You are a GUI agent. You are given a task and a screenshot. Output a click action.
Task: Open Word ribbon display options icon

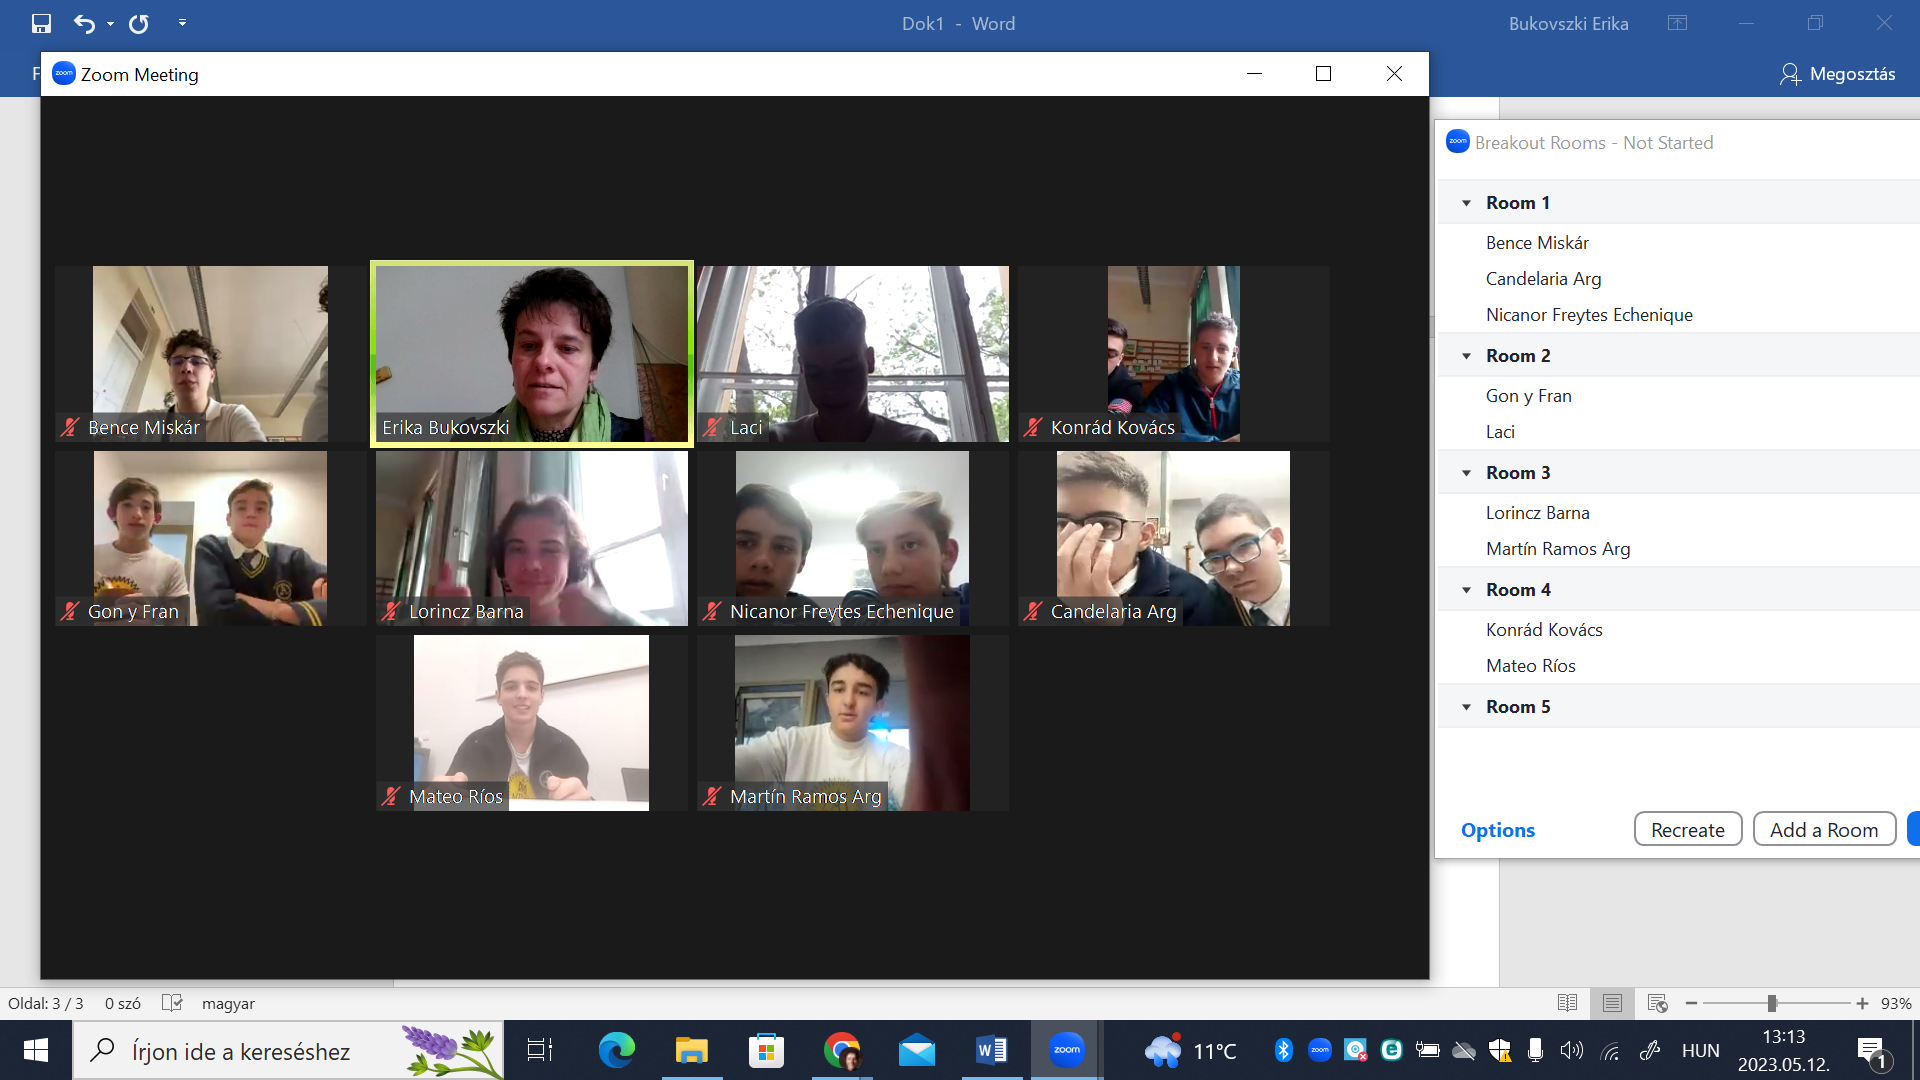click(x=1678, y=23)
